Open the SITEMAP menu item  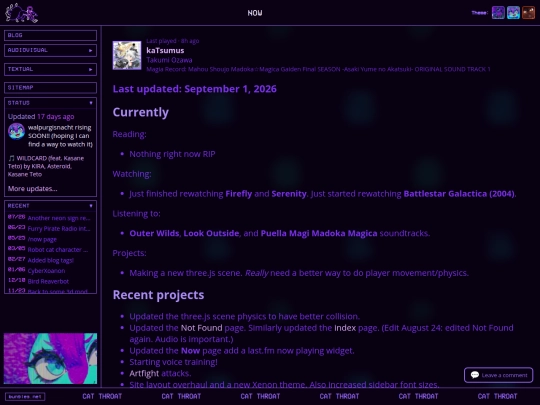point(50,87)
